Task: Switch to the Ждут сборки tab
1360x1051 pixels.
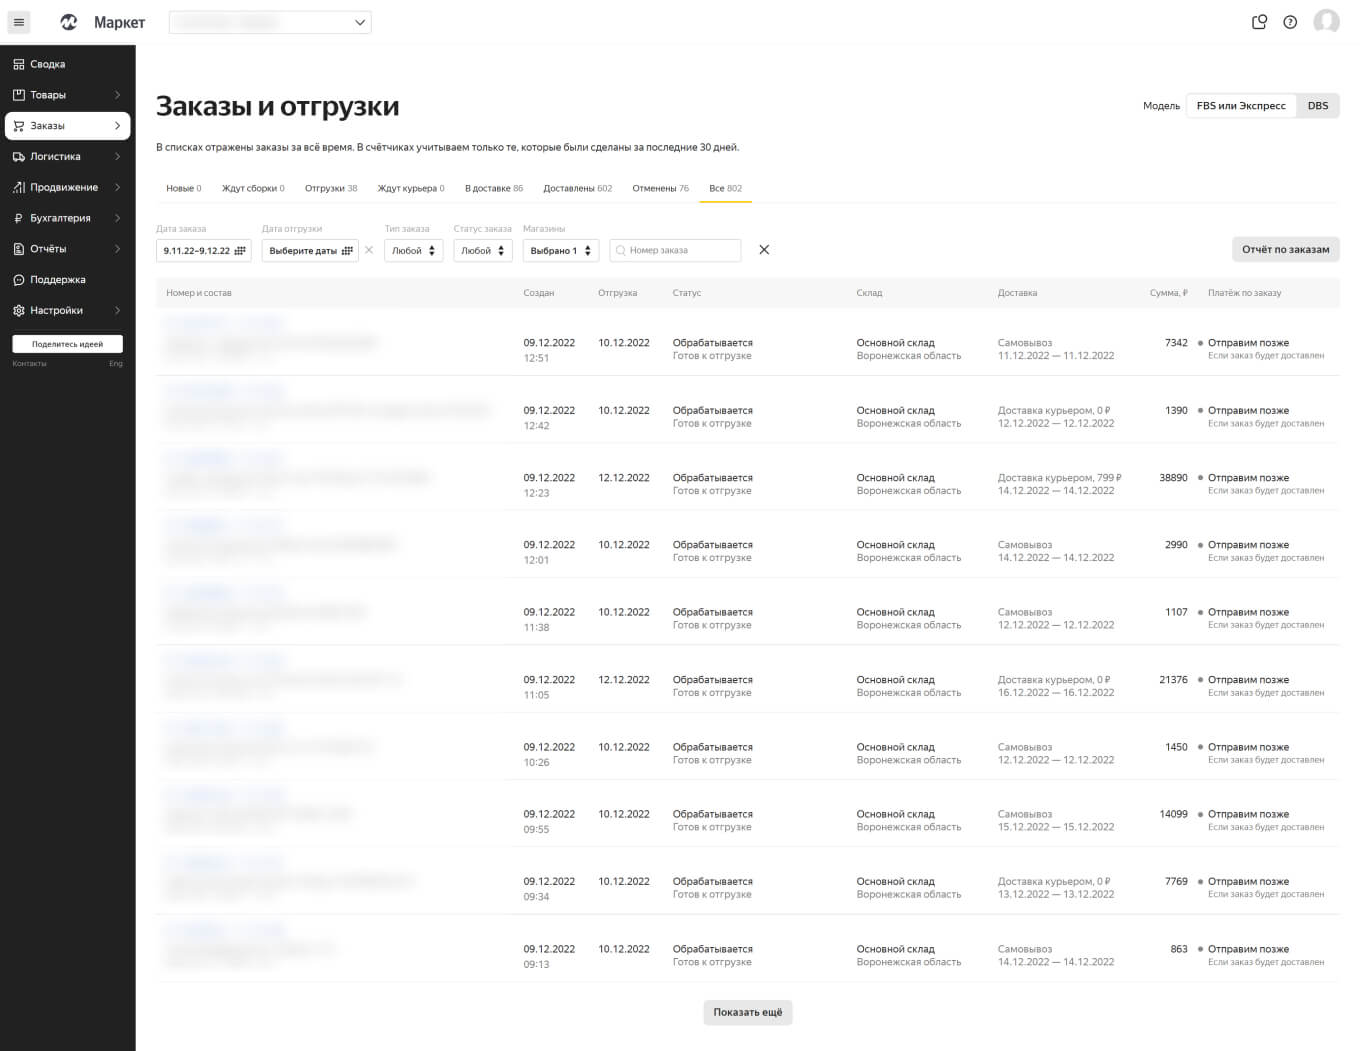Action: click(253, 188)
